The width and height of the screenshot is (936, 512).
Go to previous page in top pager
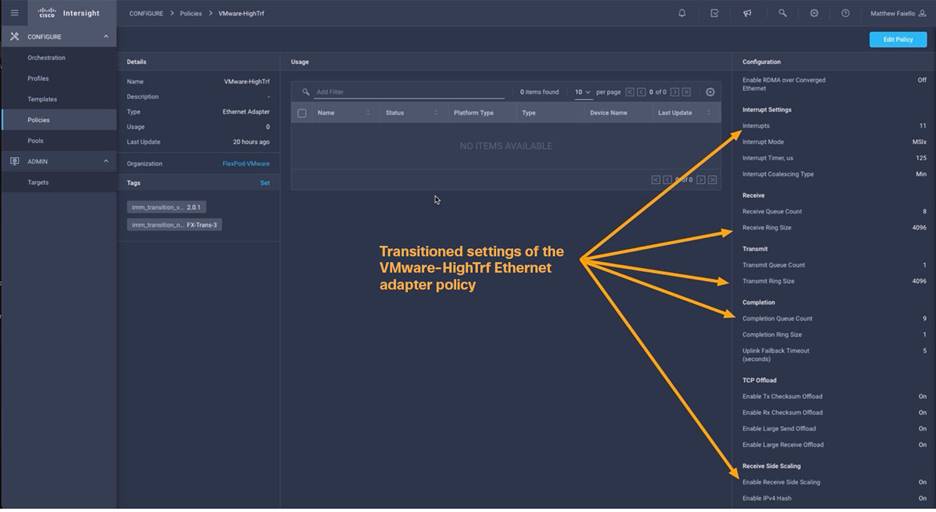point(641,92)
